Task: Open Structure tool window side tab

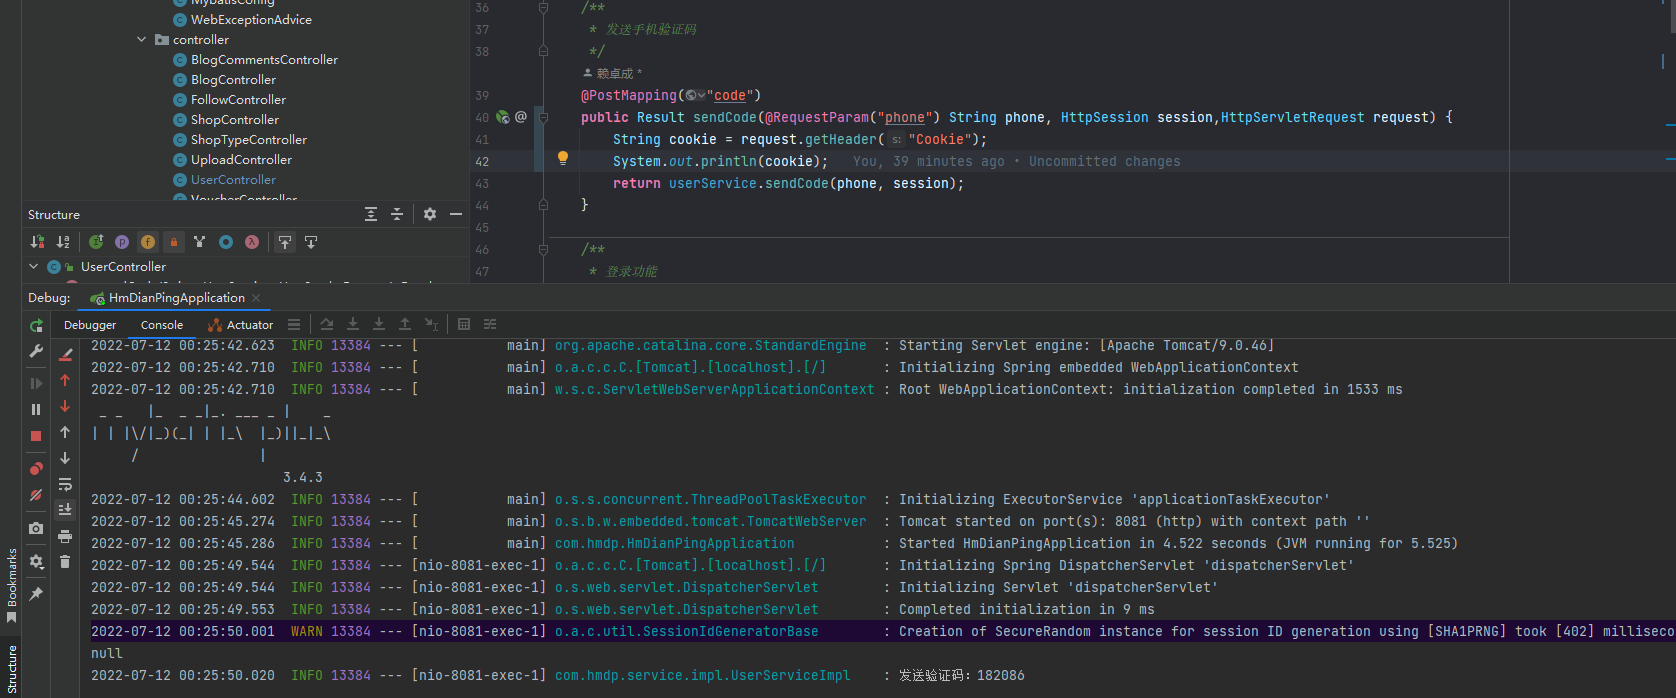Action: point(12,668)
